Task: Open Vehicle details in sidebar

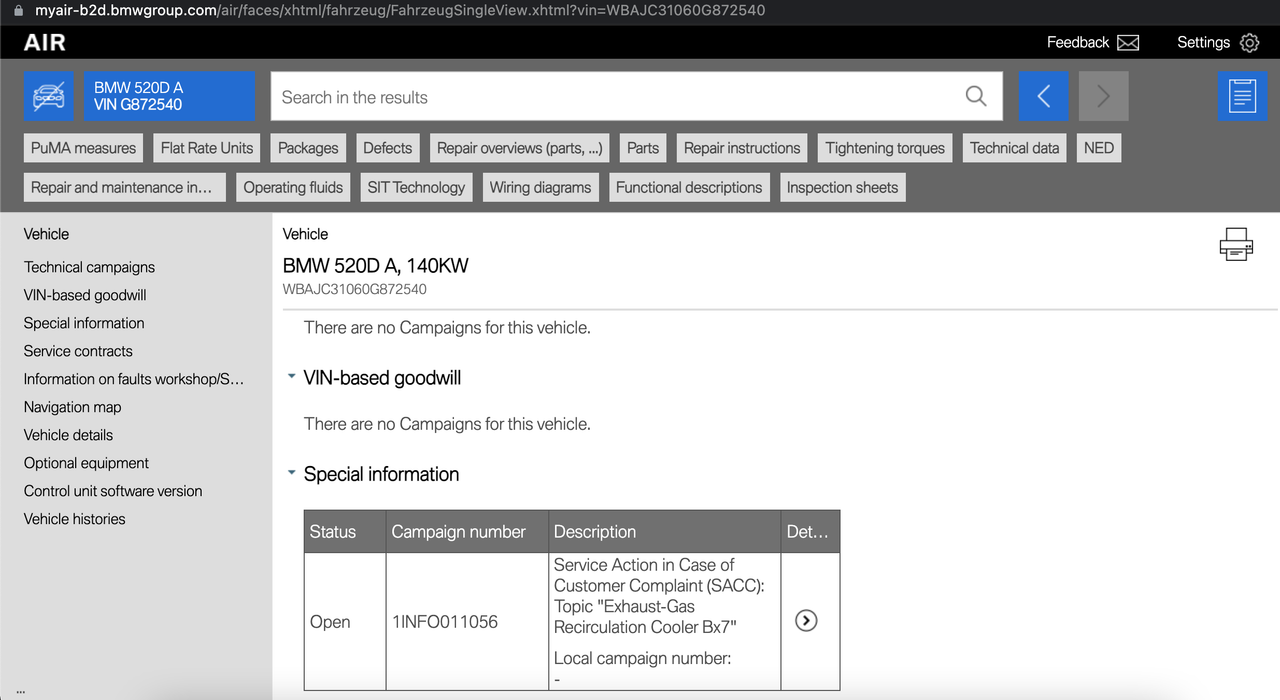Action: click(68, 435)
